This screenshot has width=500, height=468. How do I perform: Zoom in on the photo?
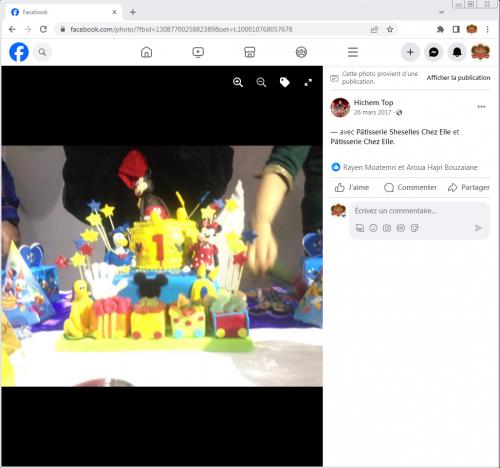click(238, 82)
